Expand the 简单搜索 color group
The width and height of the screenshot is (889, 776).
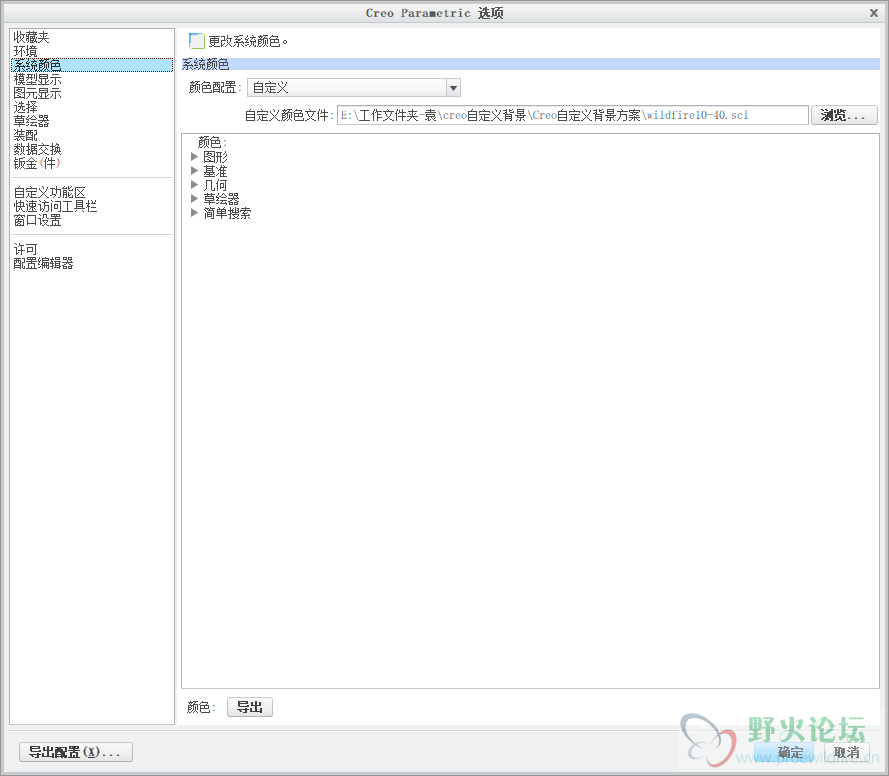coord(194,213)
